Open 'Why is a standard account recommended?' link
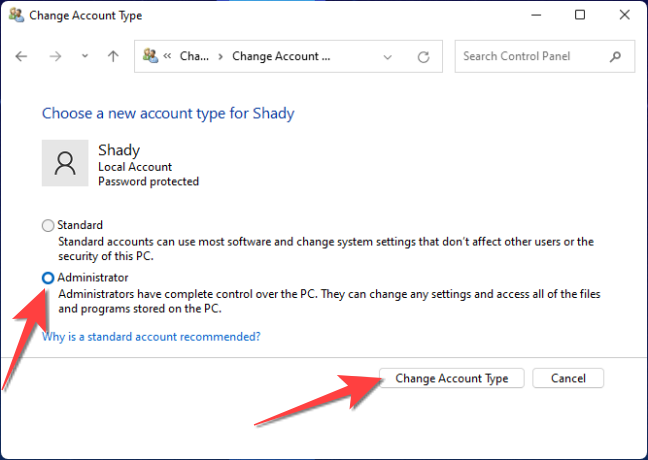 click(151, 337)
